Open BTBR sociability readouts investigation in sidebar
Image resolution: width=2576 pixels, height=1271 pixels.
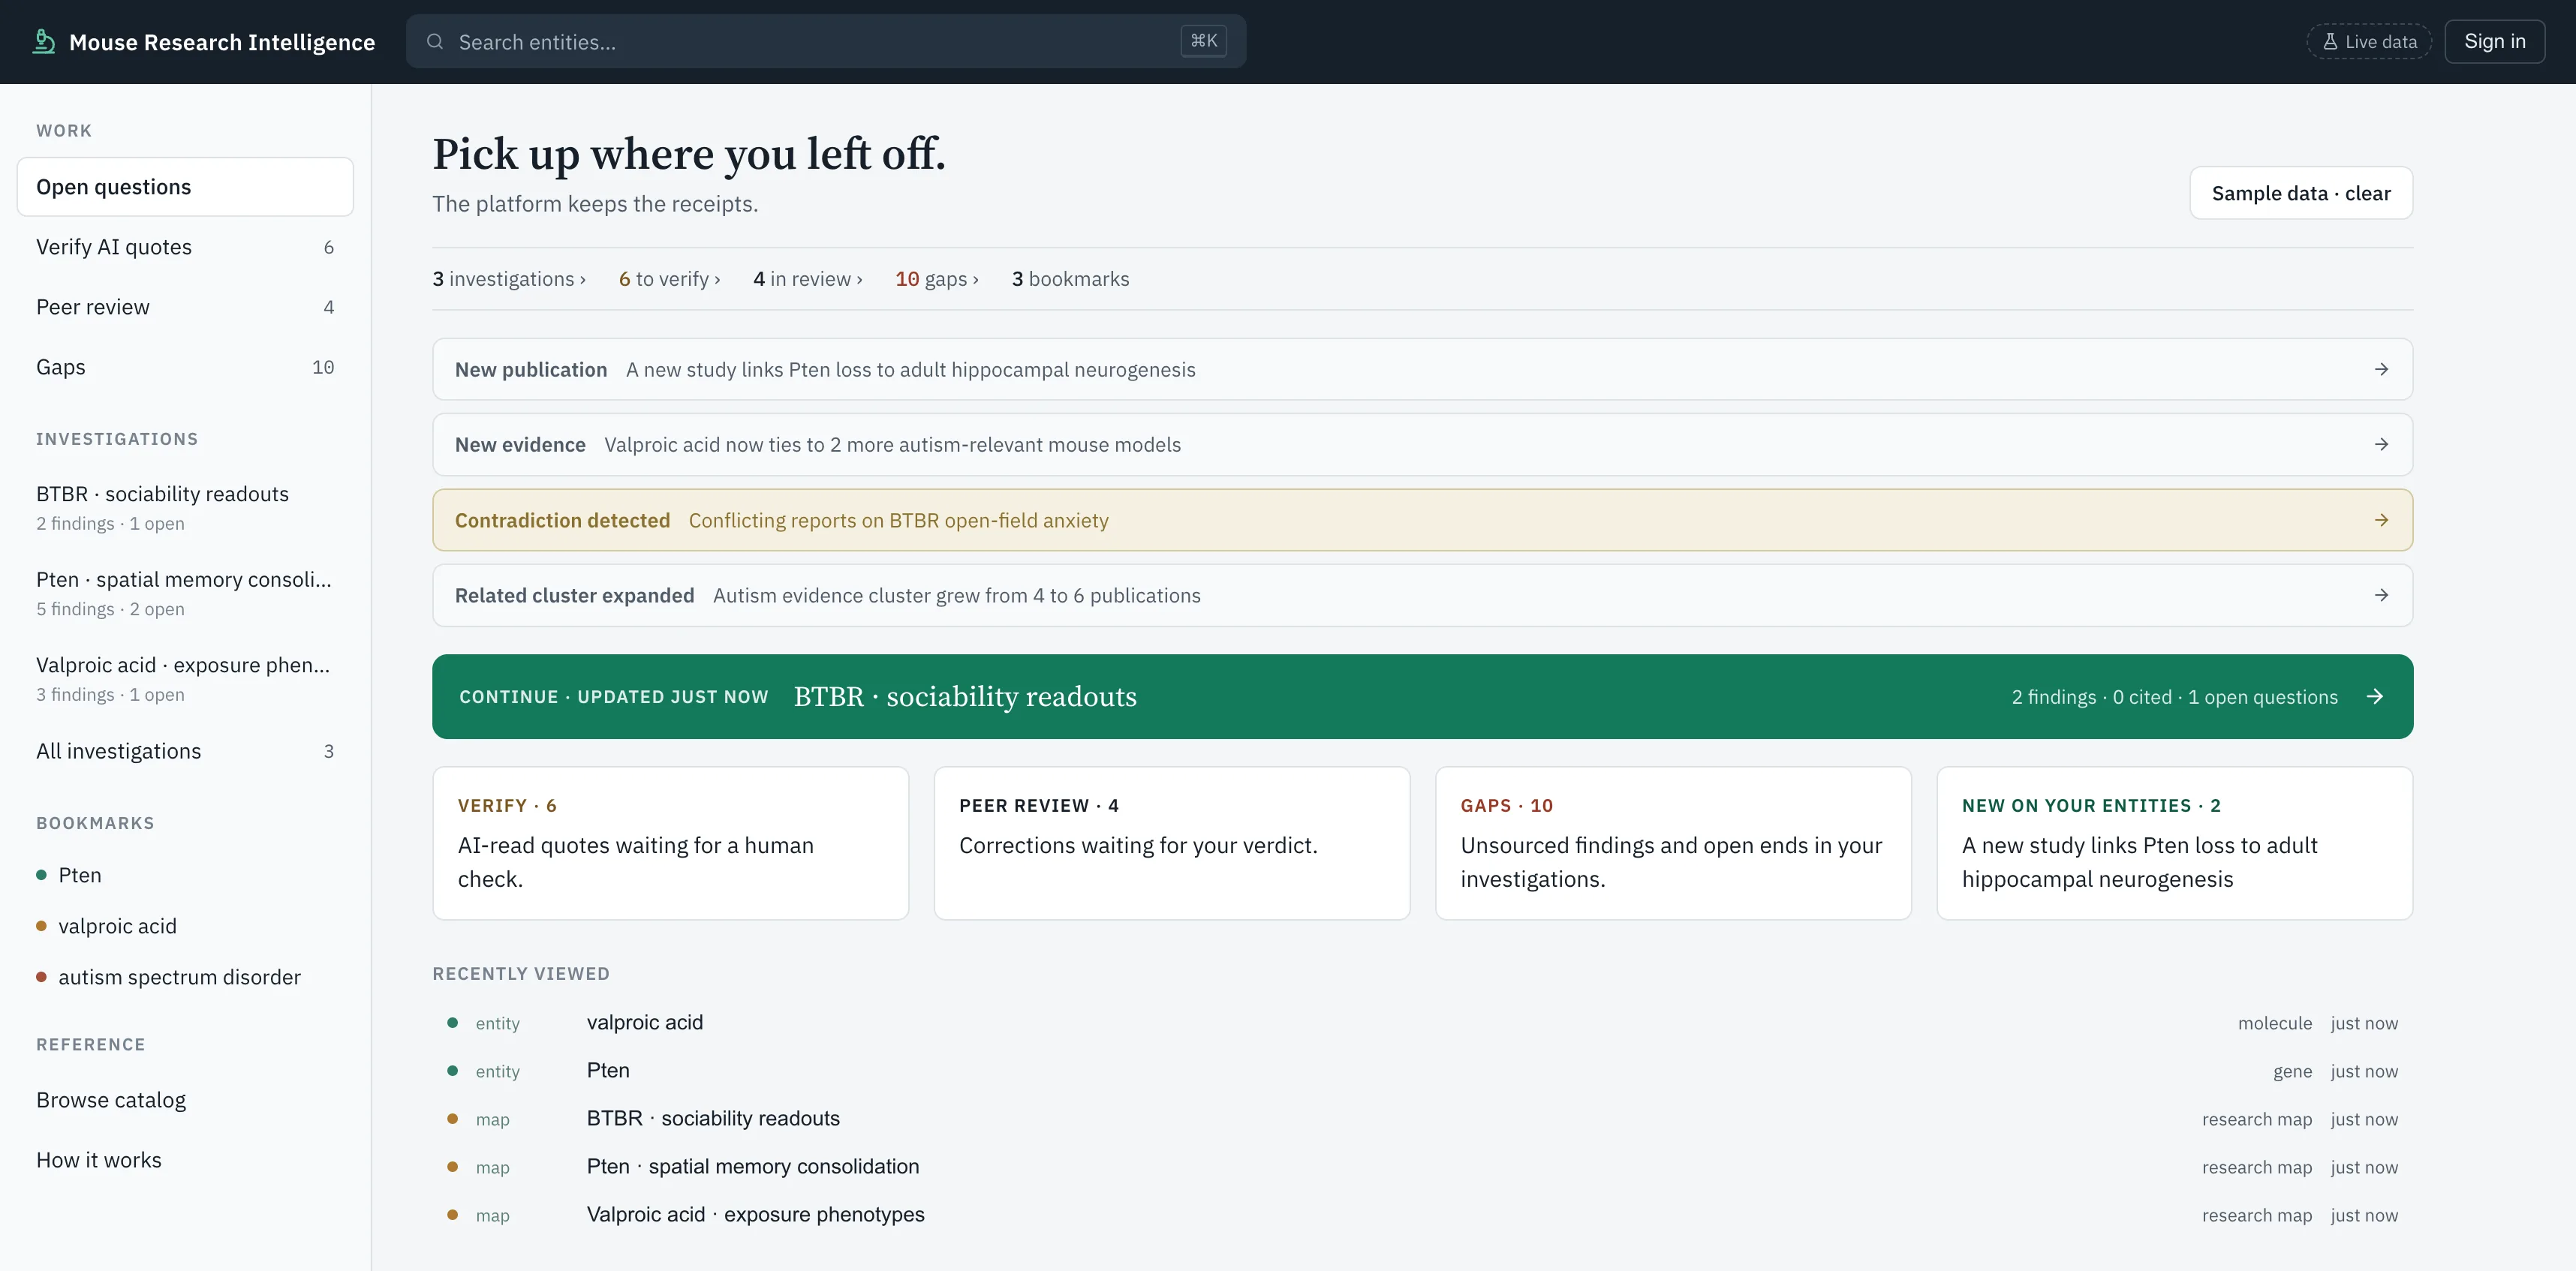point(185,508)
